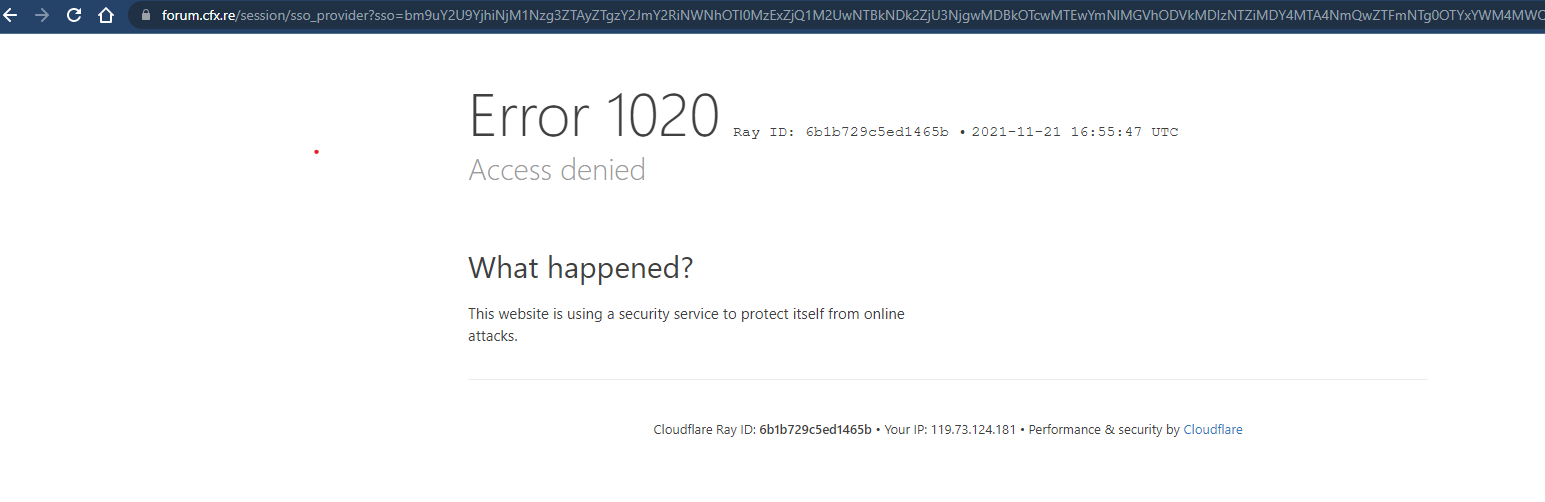Click the 2021-11-21 16:55:47 UTC timestamp
The height and width of the screenshot is (502, 1545).
point(1075,132)
